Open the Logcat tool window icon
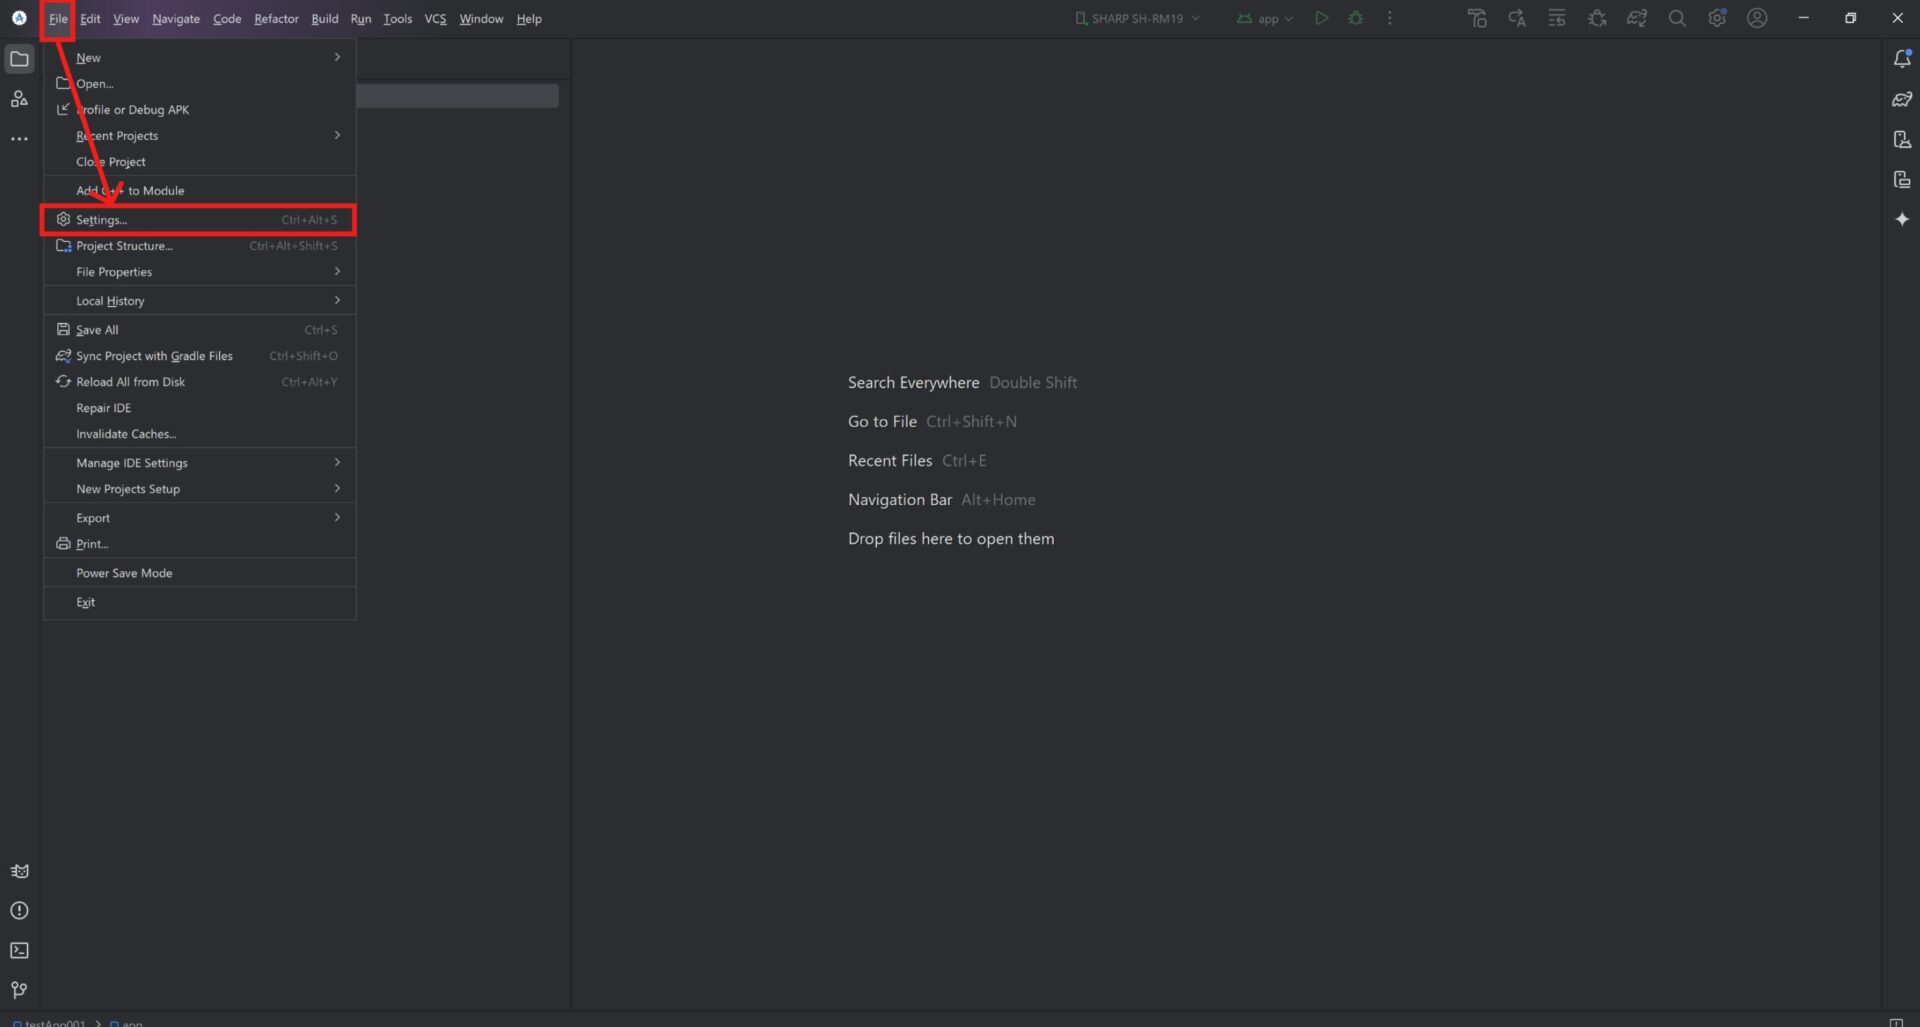The width and height of the screenshot is (1920, 1027). click(x=19, y=871)
